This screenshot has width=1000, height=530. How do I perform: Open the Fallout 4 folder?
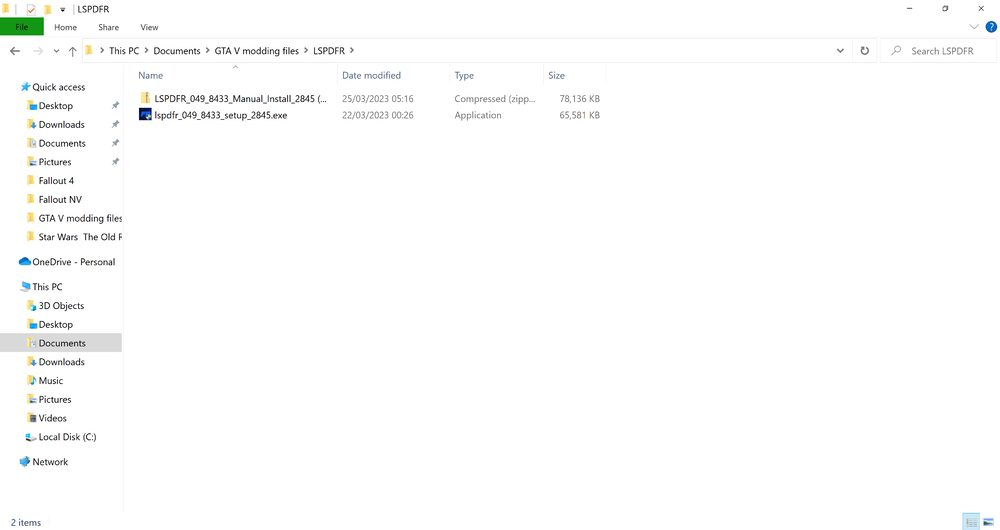point(56,180)
